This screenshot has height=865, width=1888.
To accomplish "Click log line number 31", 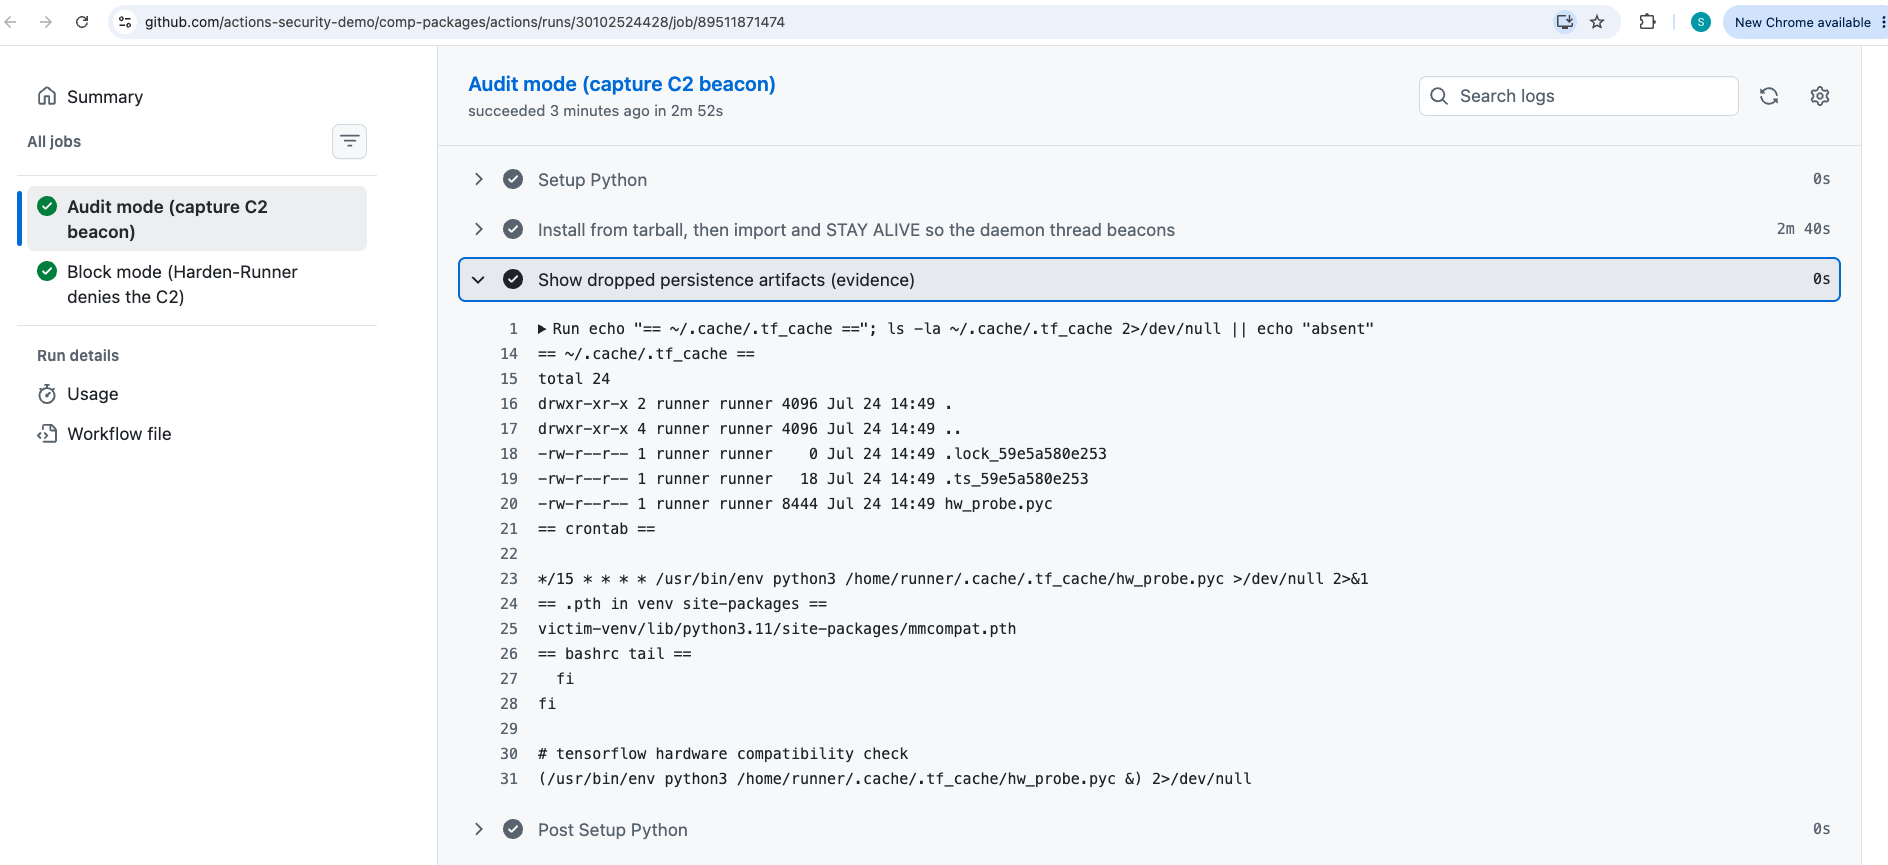I will (509, 779).
